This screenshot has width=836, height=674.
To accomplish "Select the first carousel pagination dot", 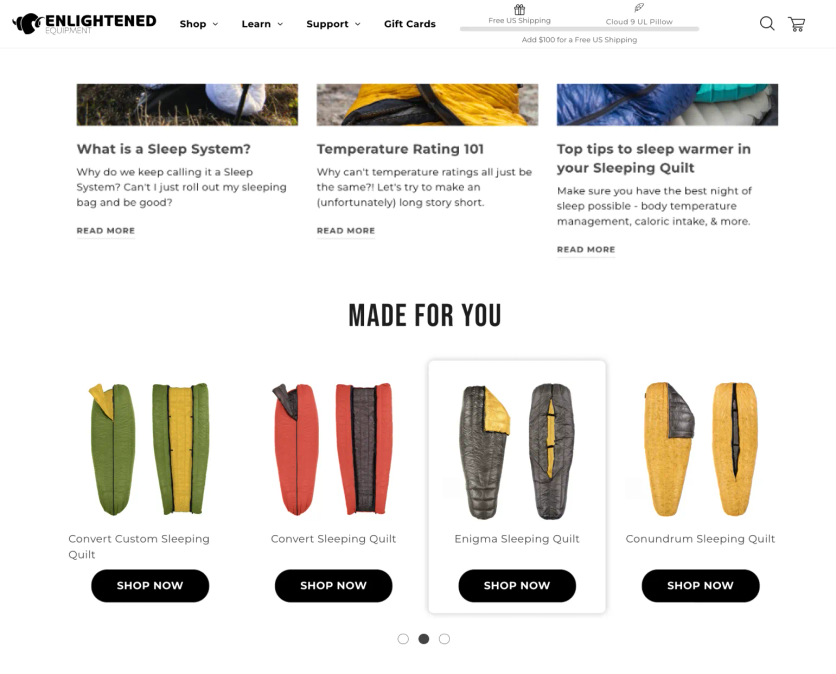I will click(403, 639).
